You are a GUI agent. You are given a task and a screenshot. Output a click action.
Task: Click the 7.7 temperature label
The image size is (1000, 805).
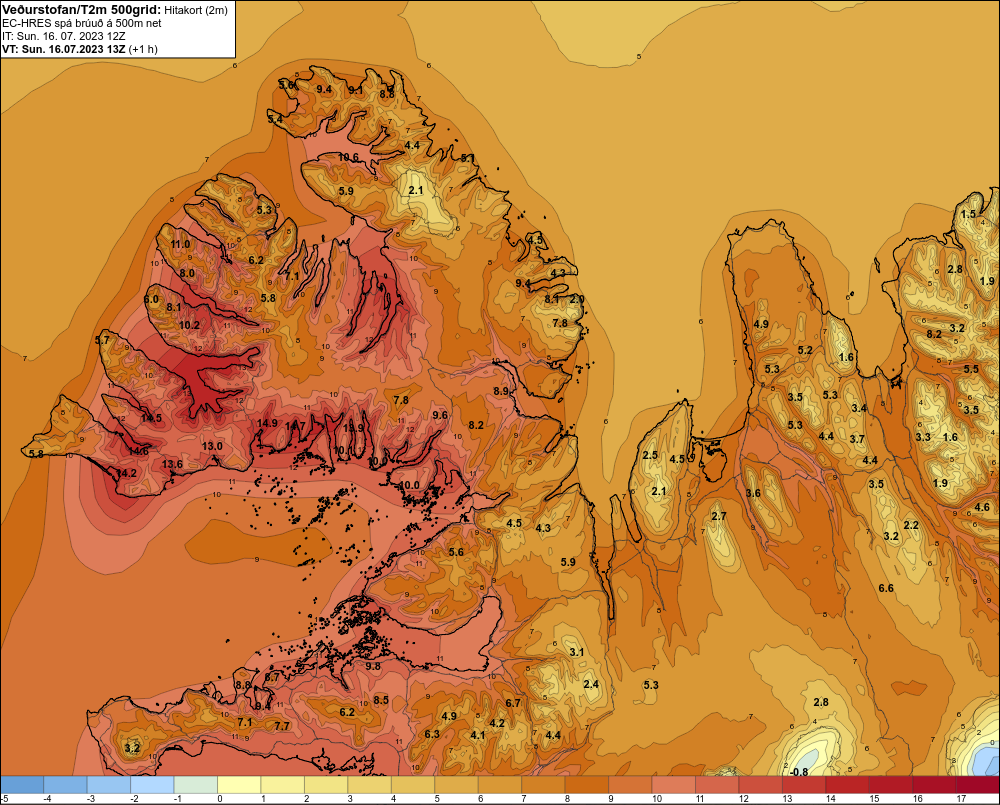(x=282, y=726)
